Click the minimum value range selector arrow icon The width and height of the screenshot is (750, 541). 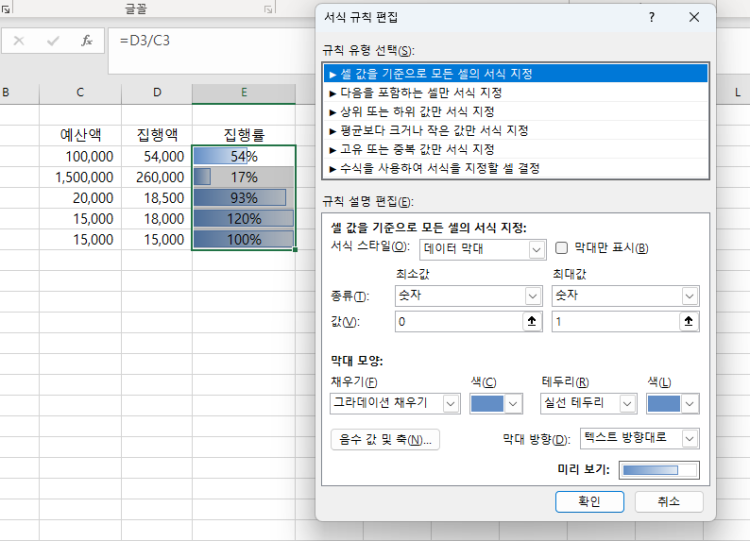click(531, 322)
